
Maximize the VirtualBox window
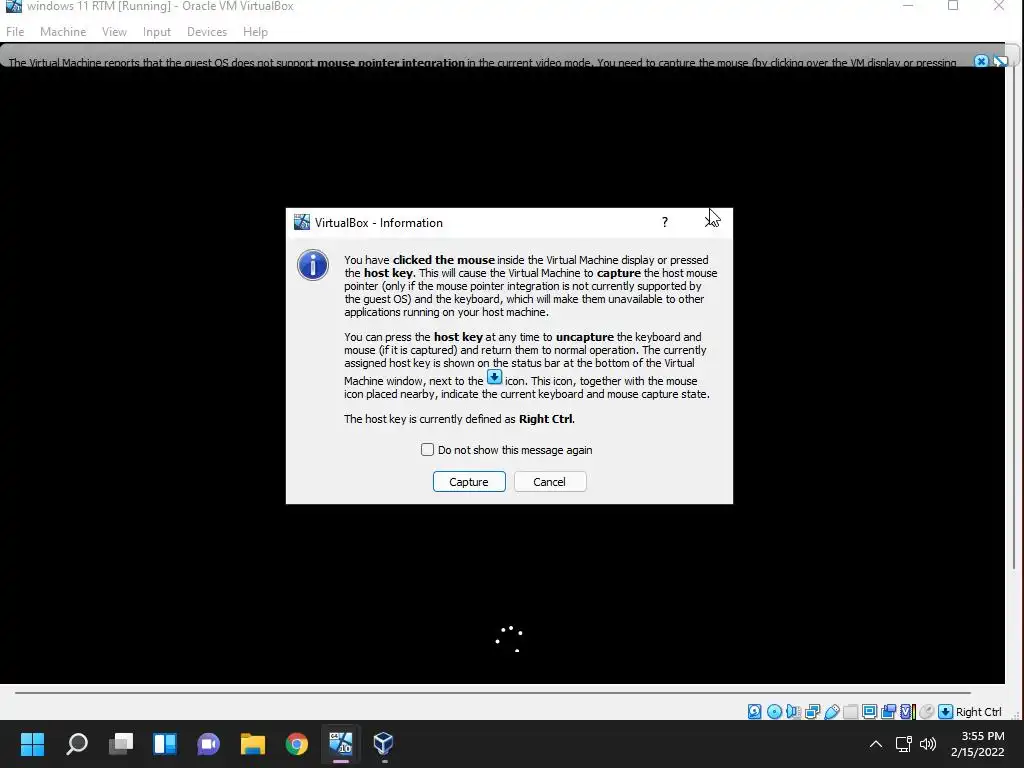[x=953, y=6]
